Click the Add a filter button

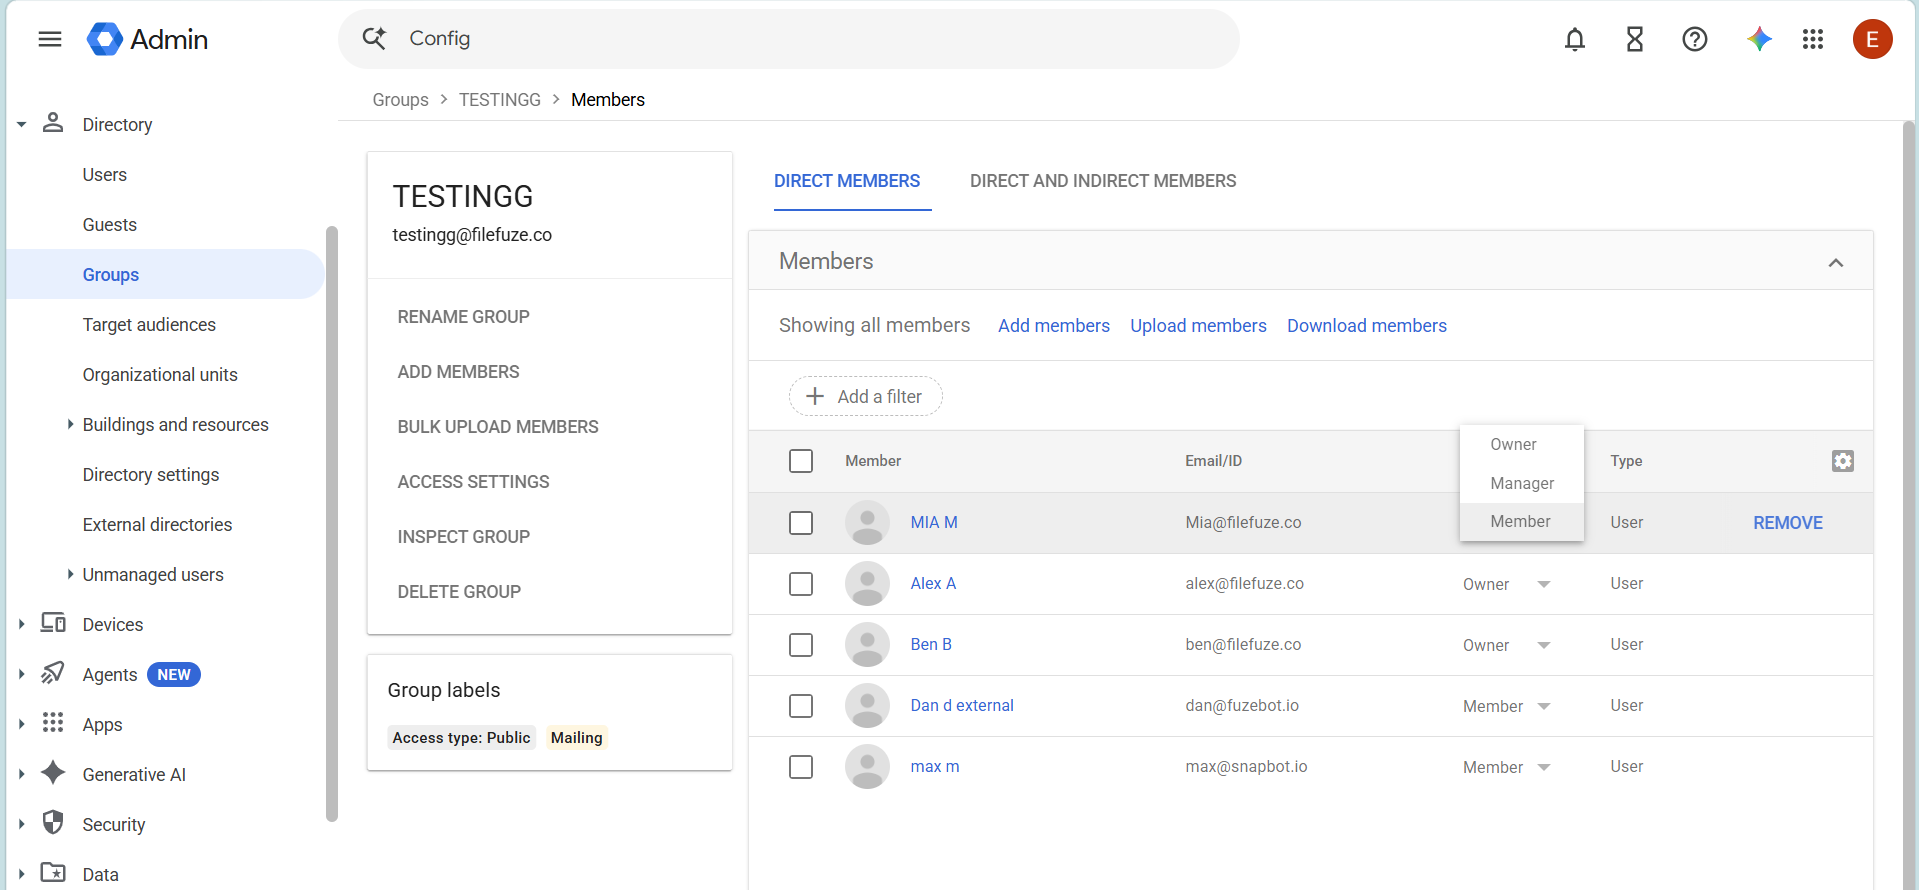click(x=866, y=396)
